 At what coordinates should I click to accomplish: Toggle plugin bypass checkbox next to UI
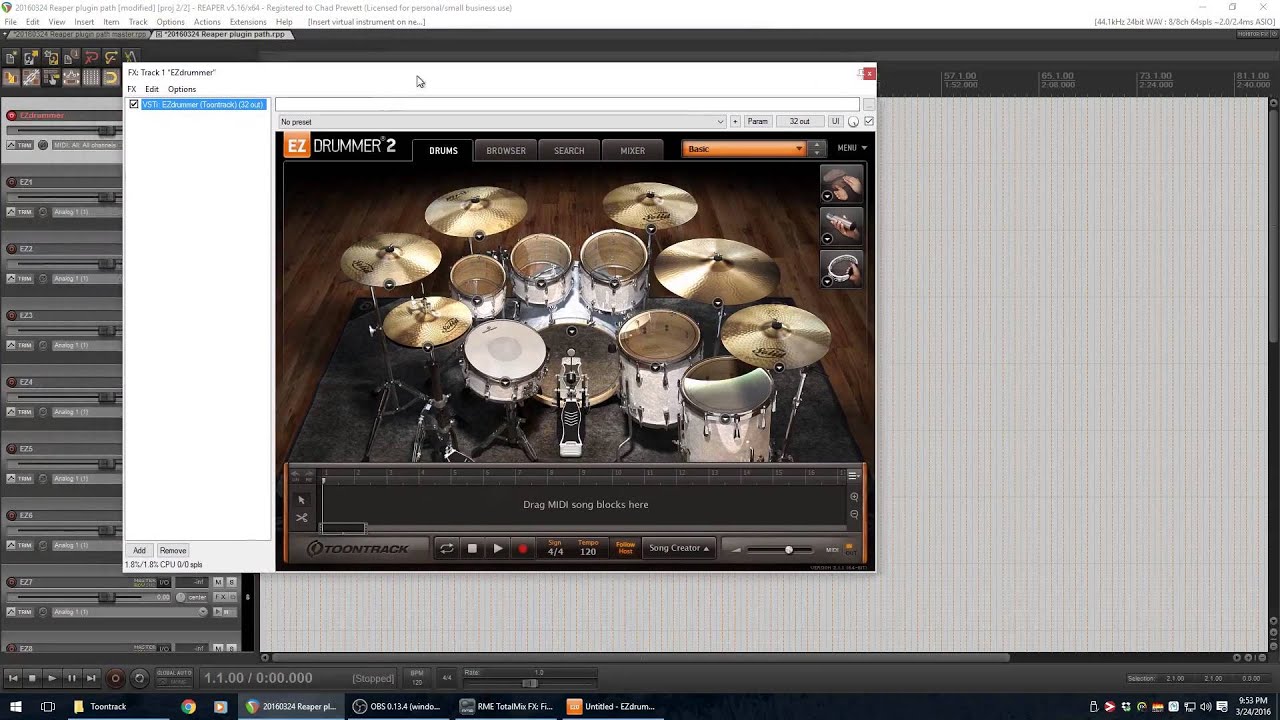tap(868, 122)
